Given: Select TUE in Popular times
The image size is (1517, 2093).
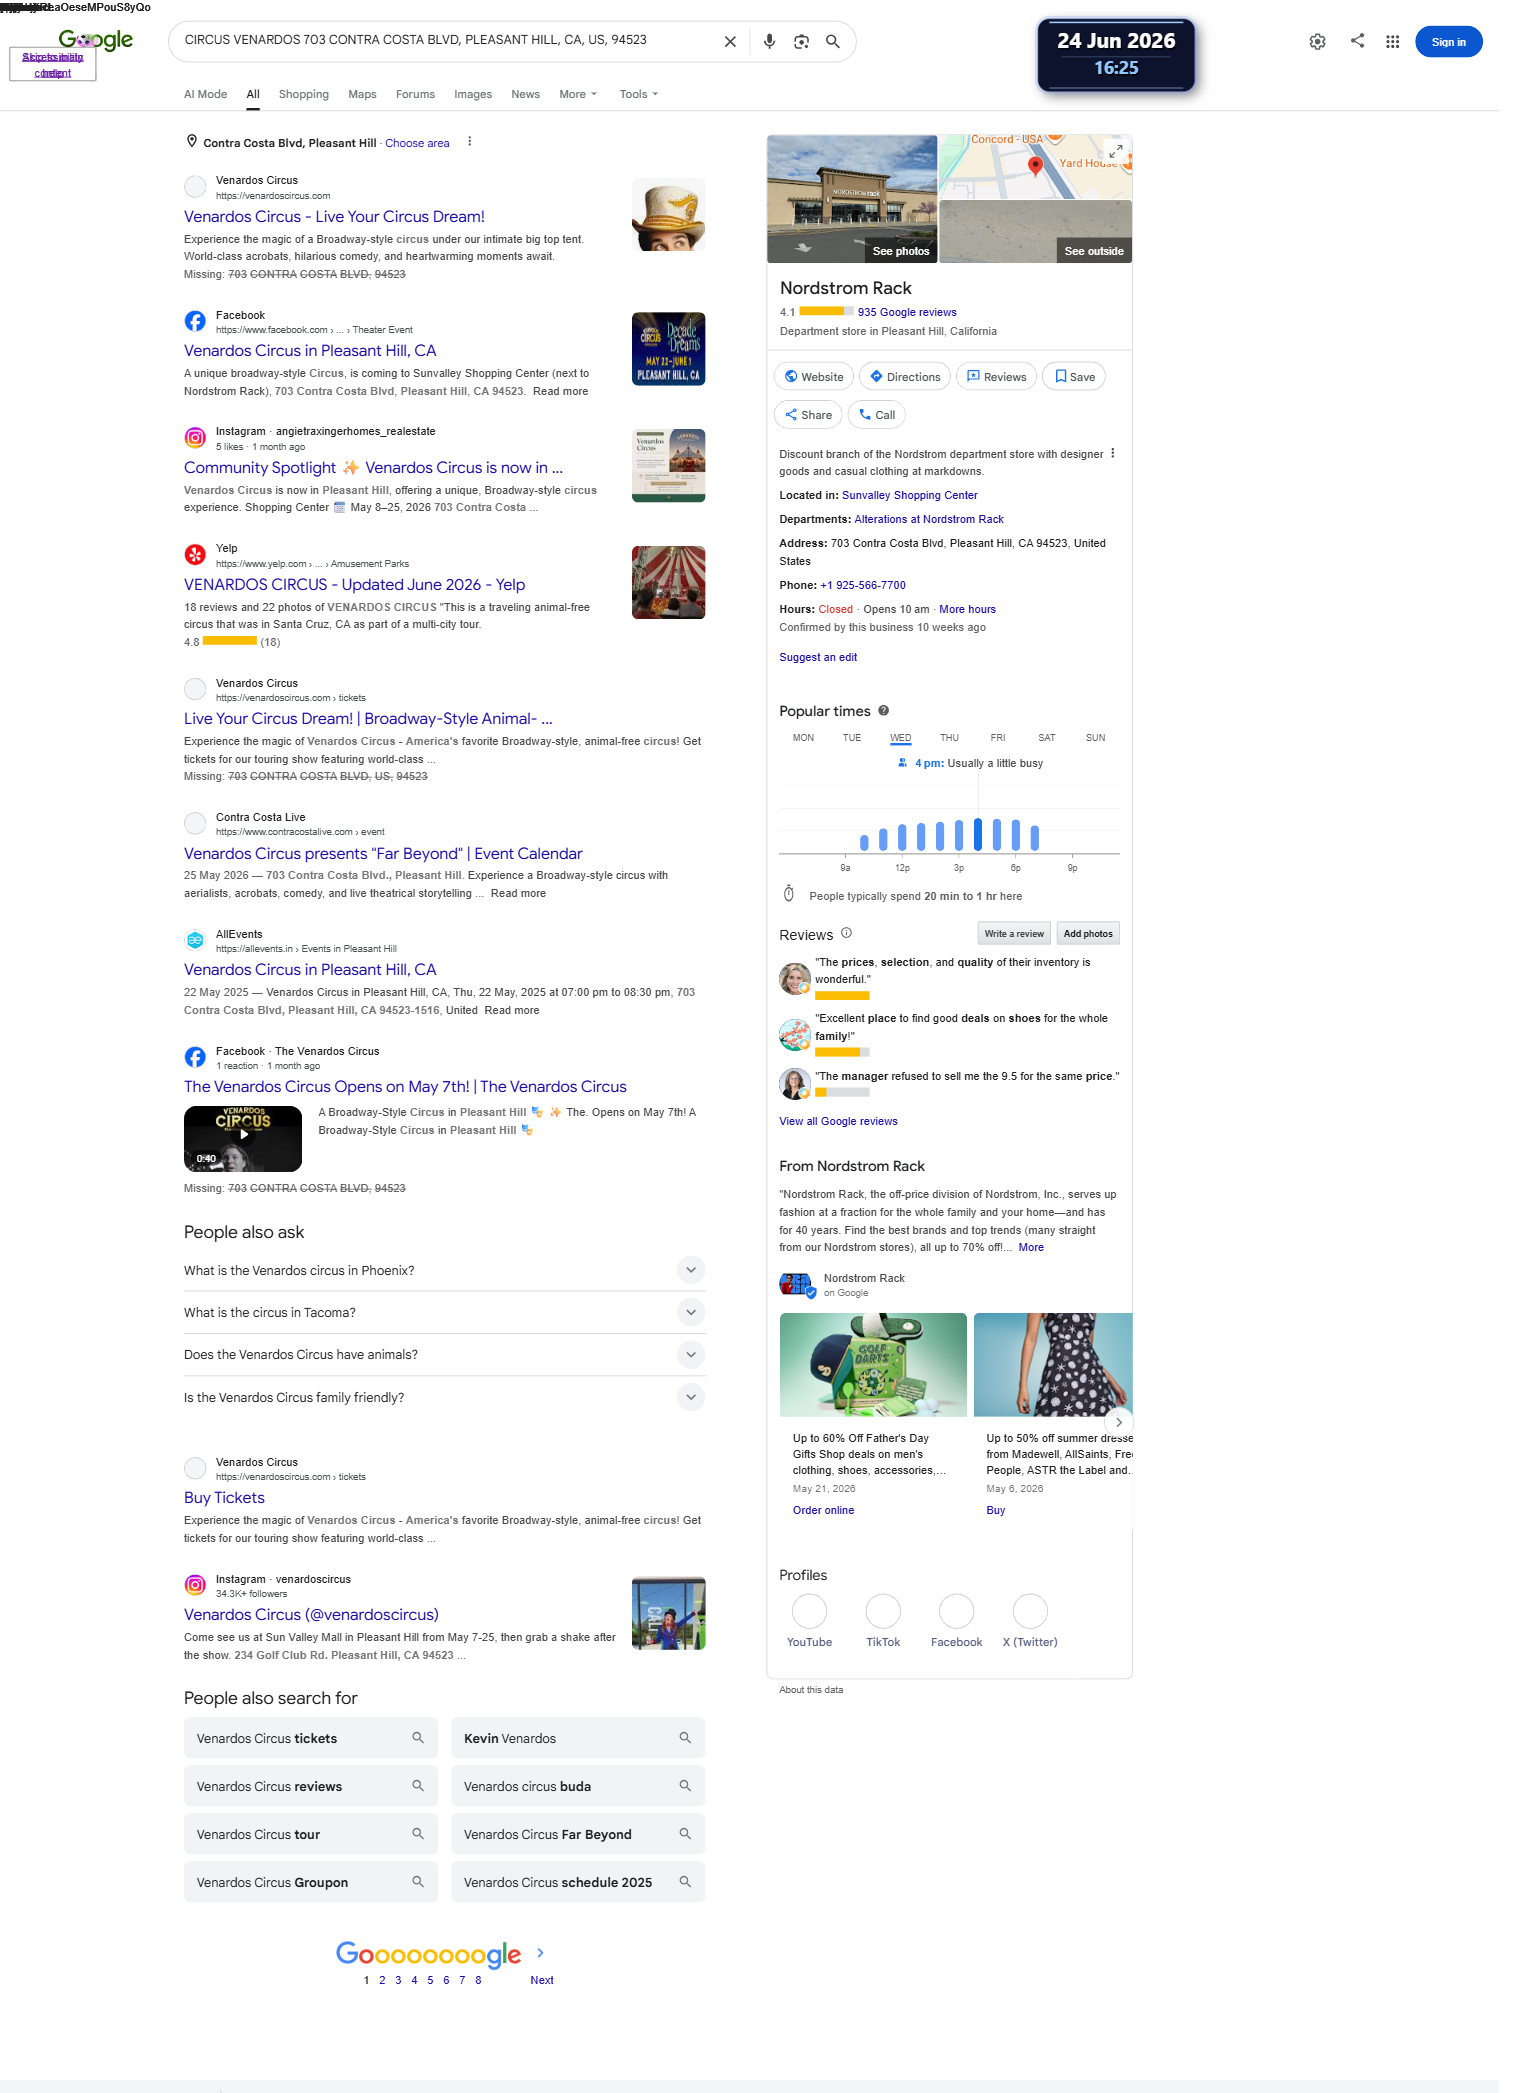Looking at the screenshot, I should click(852, 738).
